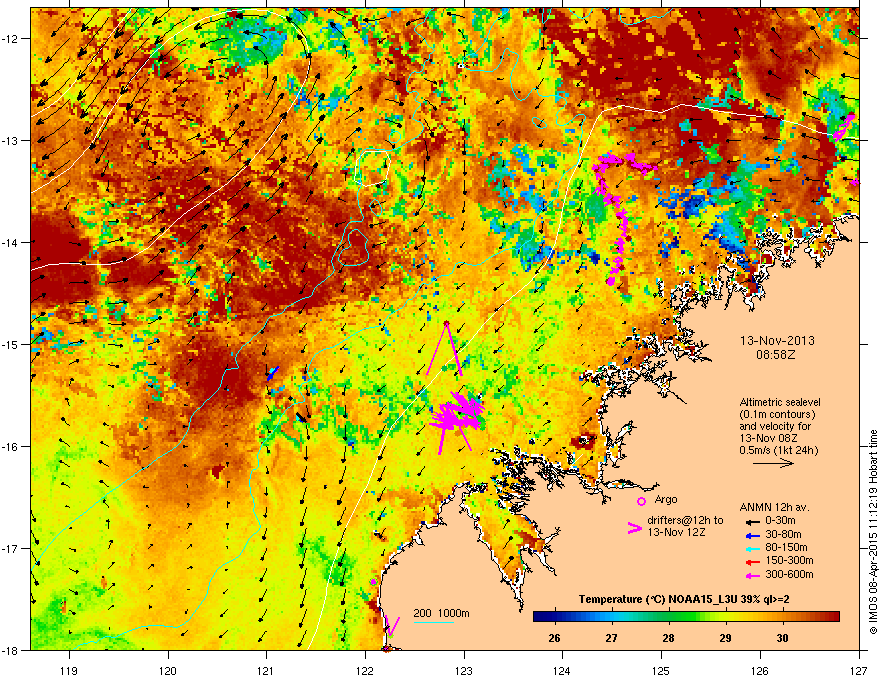Click the longitude axis label 120
Viewport: 880px width, 680px height.
(168, 670)
